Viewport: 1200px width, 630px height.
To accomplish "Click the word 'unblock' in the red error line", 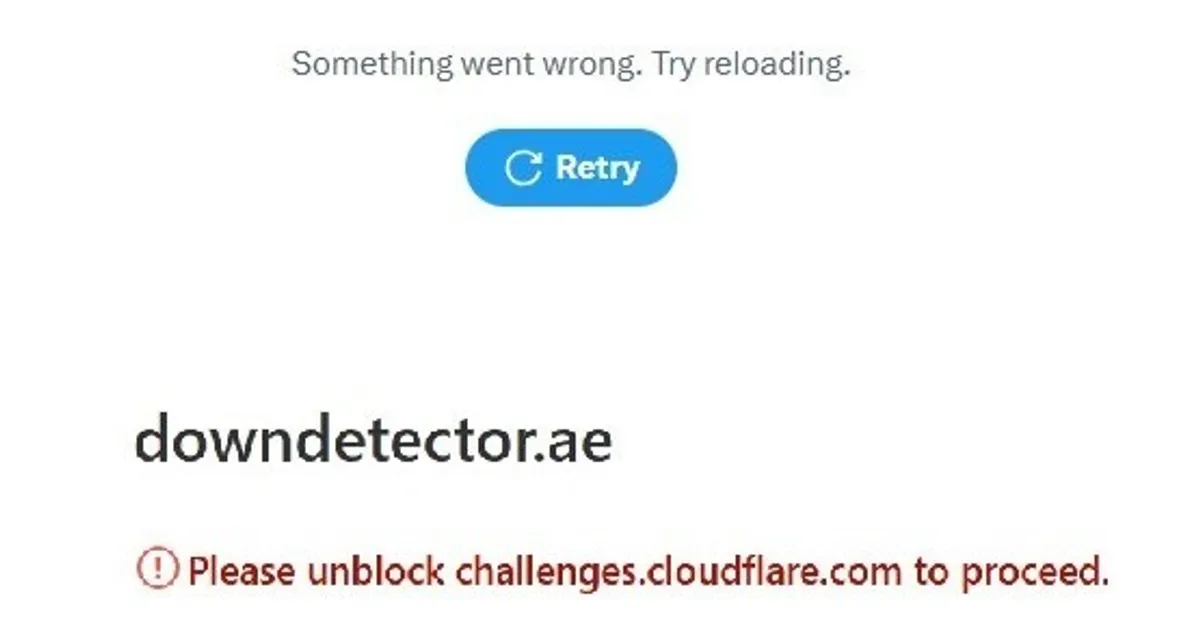I will click(376, 570).
